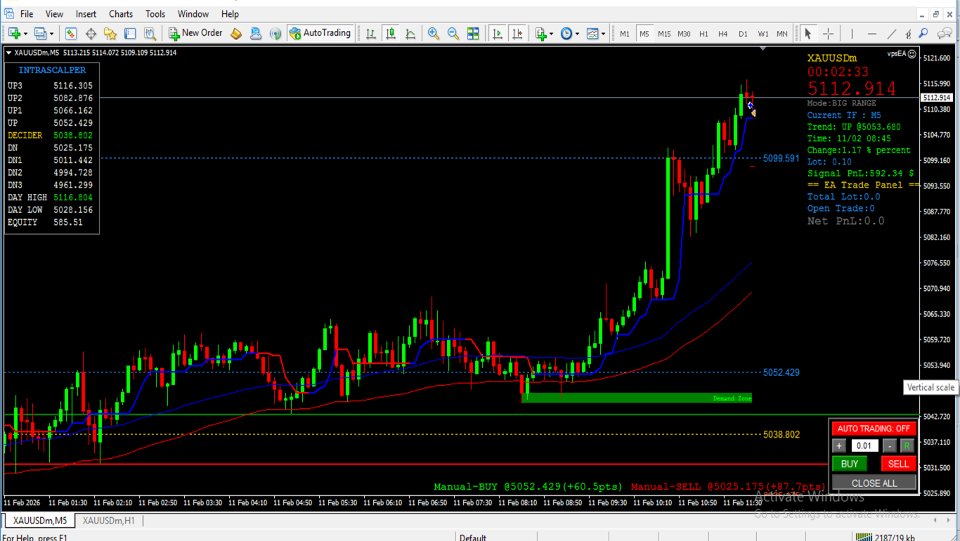
Task: Switch timeframe to M1
Action: 624,34
